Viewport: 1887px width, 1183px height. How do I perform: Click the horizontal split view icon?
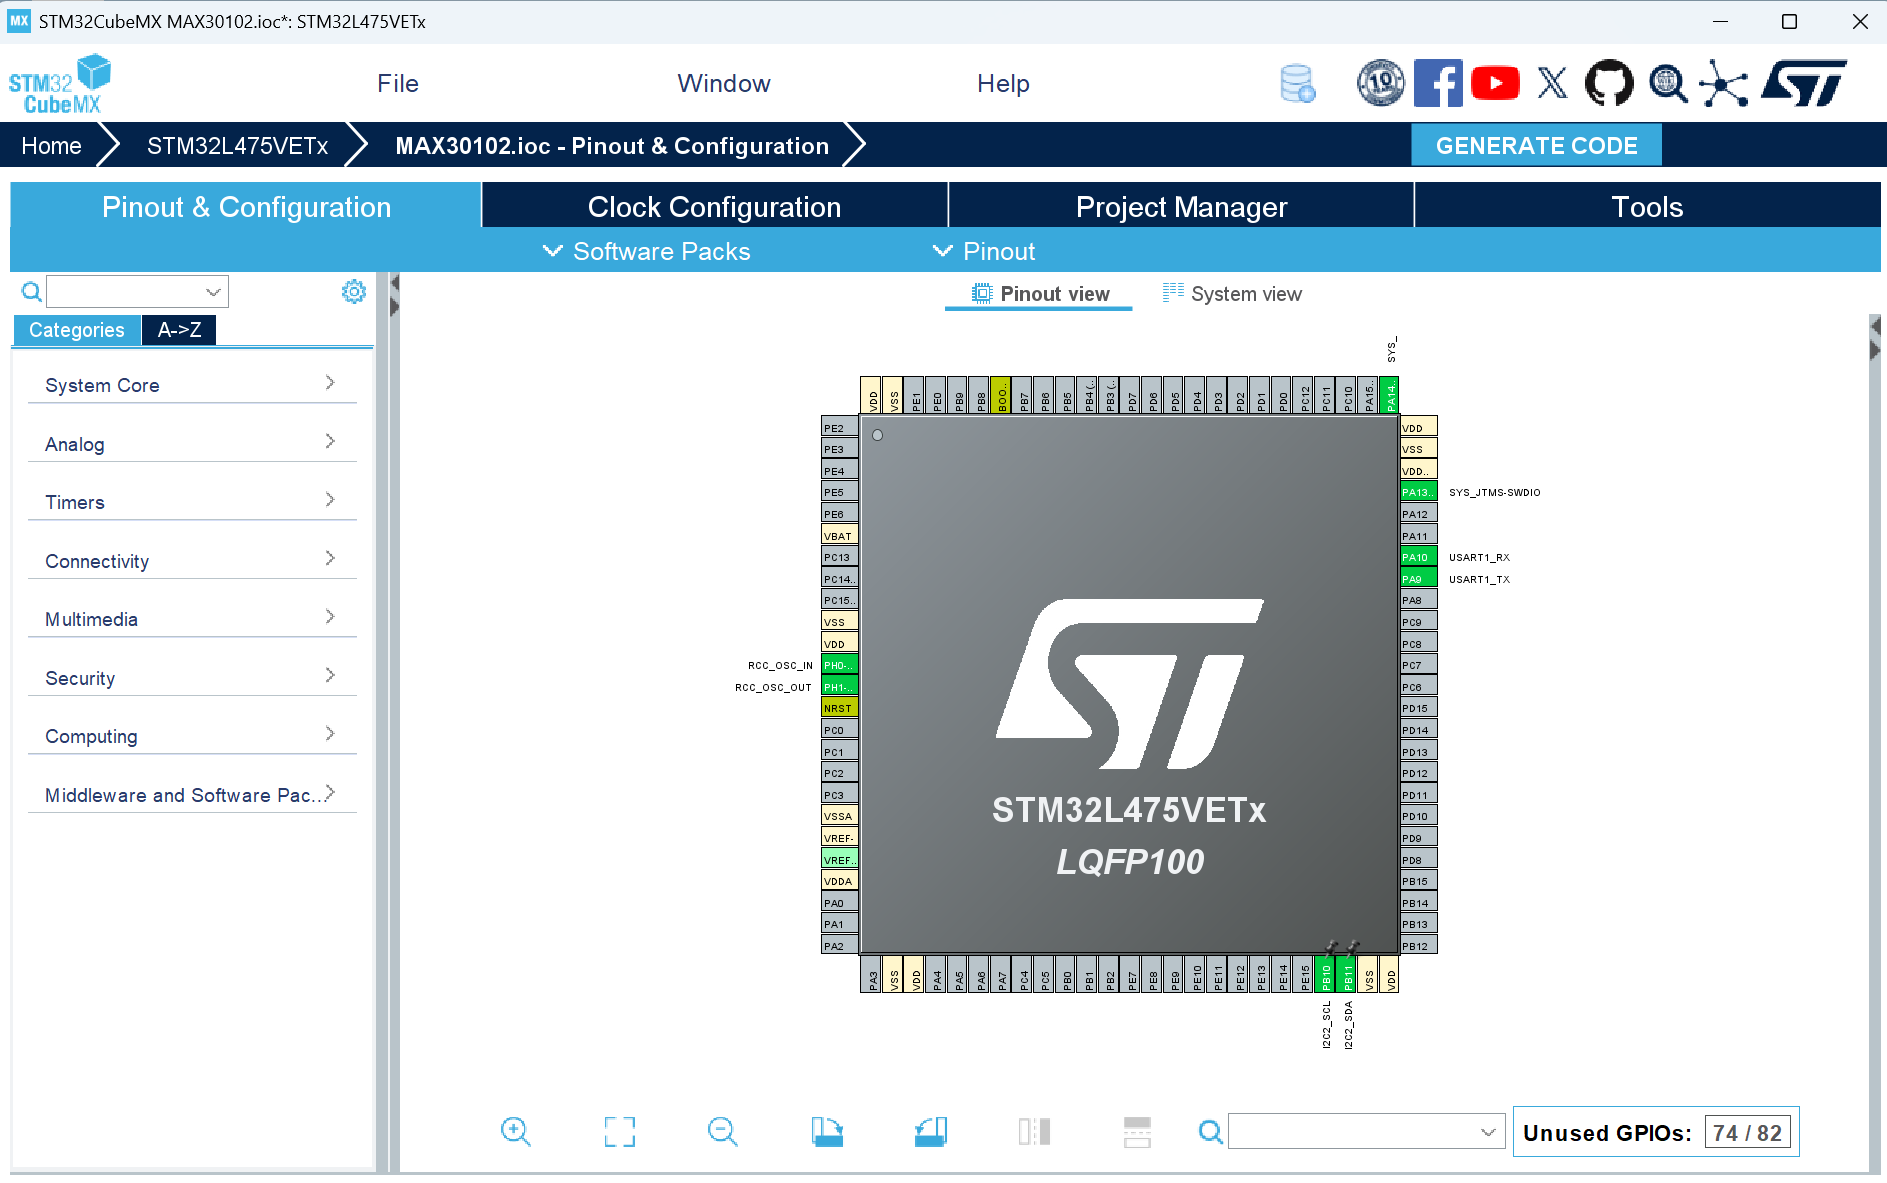[x=1137, y=1132]
